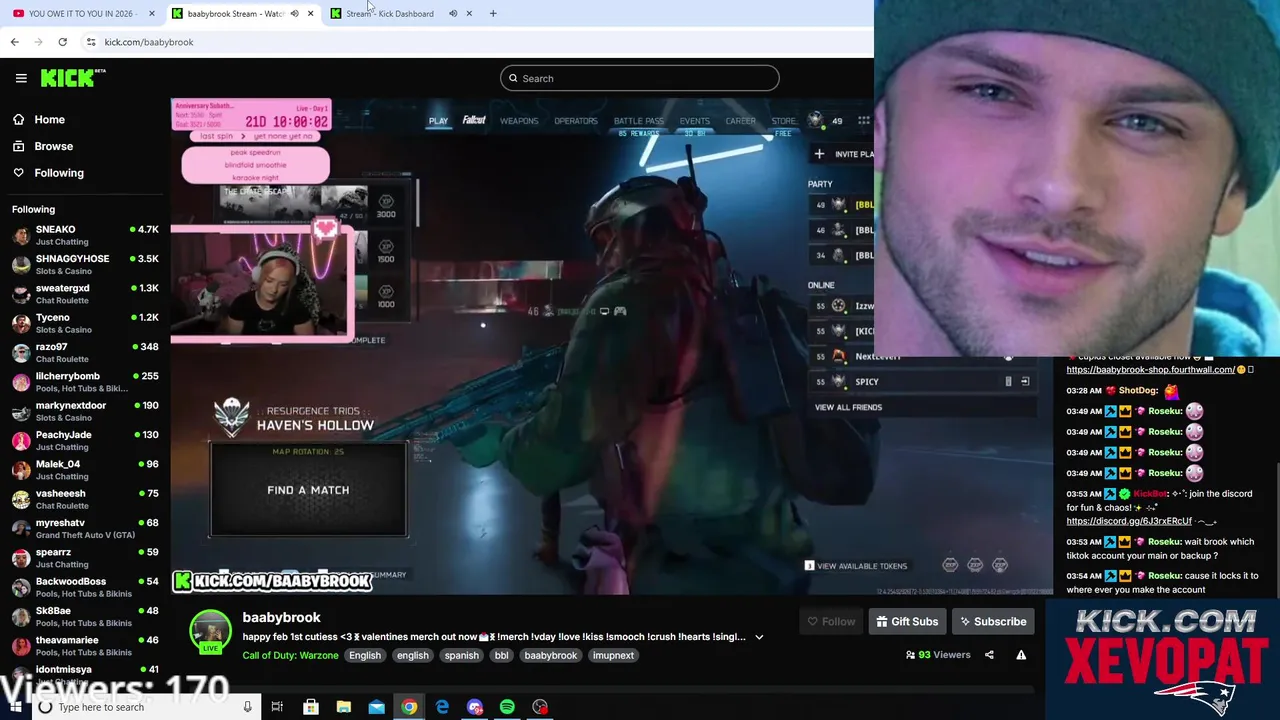The width and height of the screenshot is (1280, 720).
Task: Click Tyceno avatar in Following list
Action: (21, 323)
